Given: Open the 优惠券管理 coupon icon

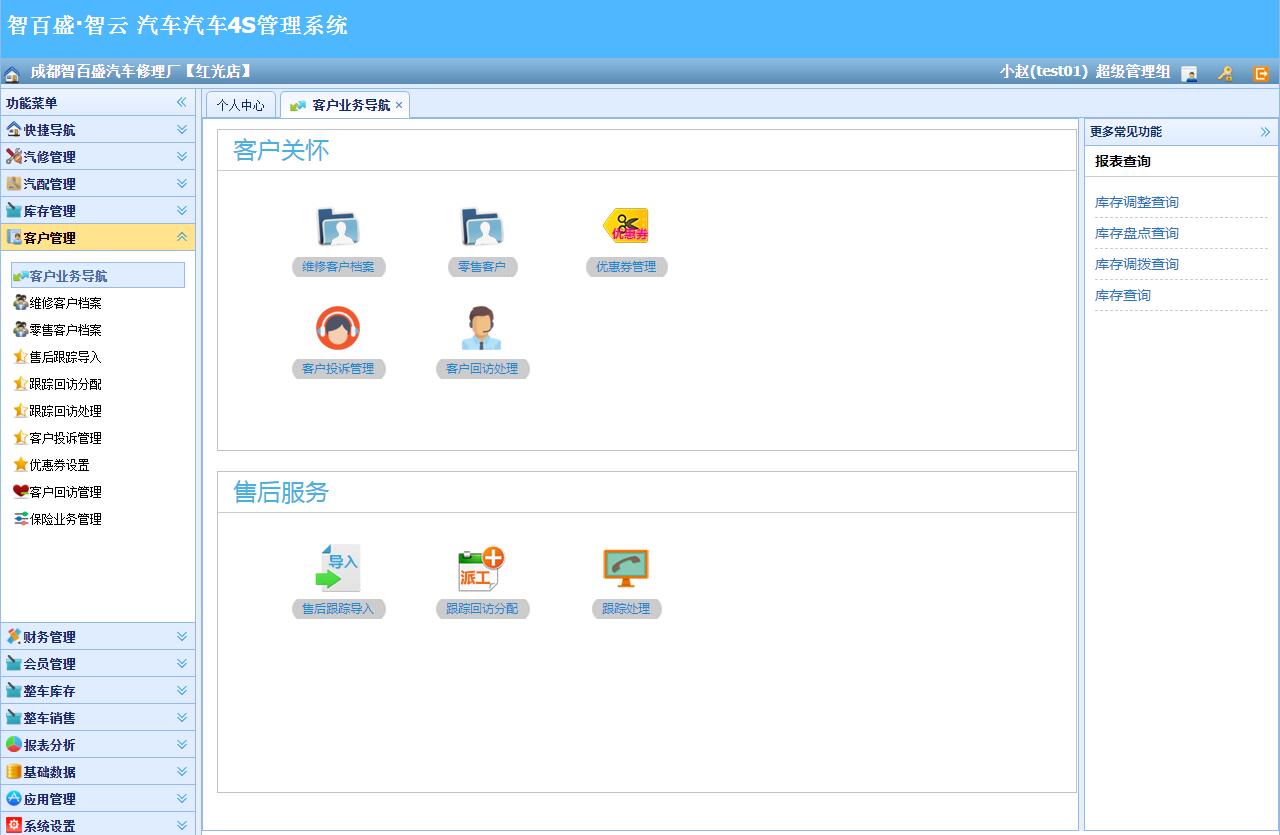Looking at the screenshot, I should coord(626,227).
